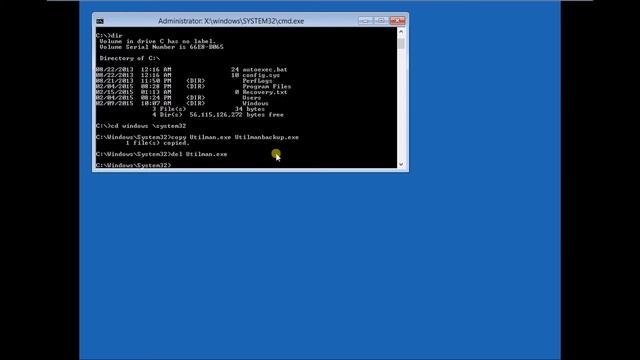Click the 'Directory of C:\' line

point(129,58)
